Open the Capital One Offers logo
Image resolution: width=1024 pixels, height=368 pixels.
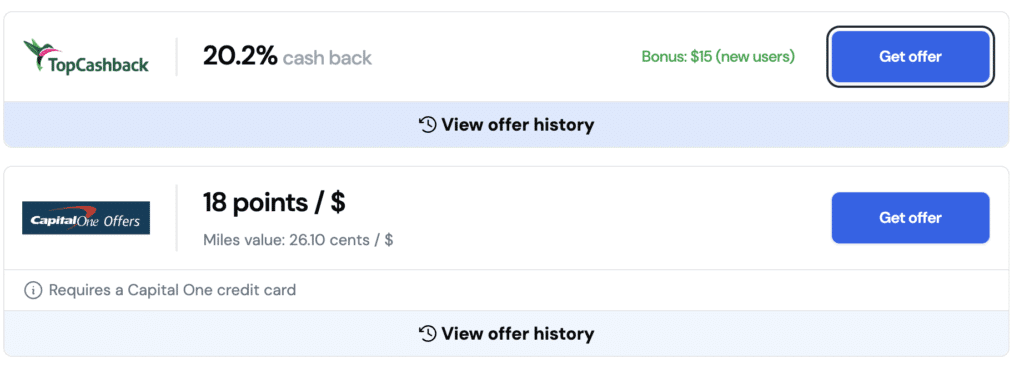(86, 218)
